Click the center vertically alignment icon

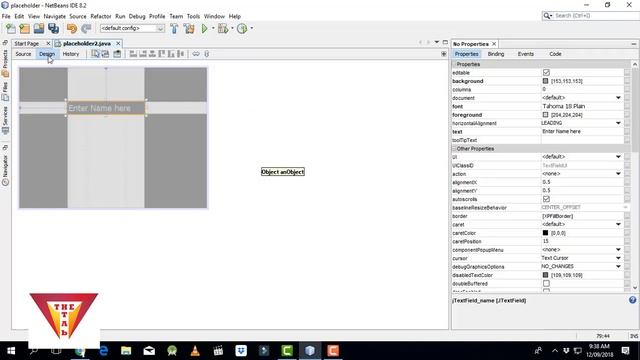[x=180, y=54]
